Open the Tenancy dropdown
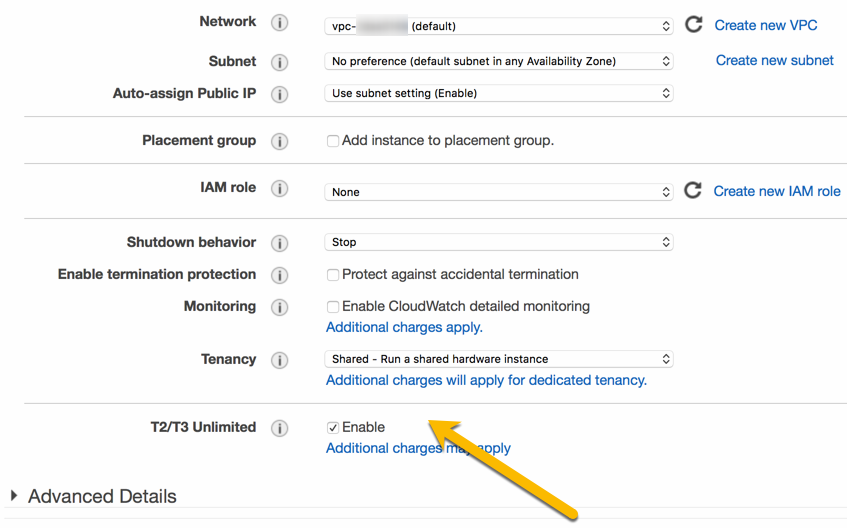 [x=498, y=359]
